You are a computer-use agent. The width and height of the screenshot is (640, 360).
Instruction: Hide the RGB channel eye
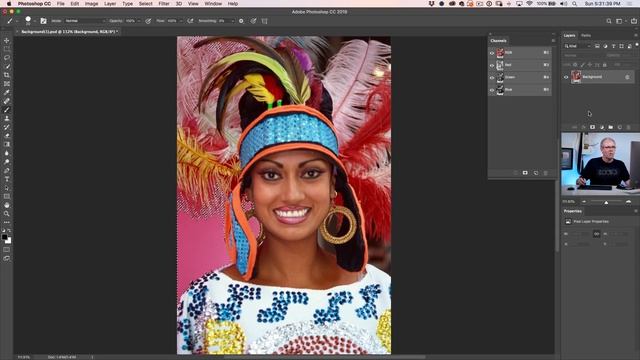coord(492,53)
